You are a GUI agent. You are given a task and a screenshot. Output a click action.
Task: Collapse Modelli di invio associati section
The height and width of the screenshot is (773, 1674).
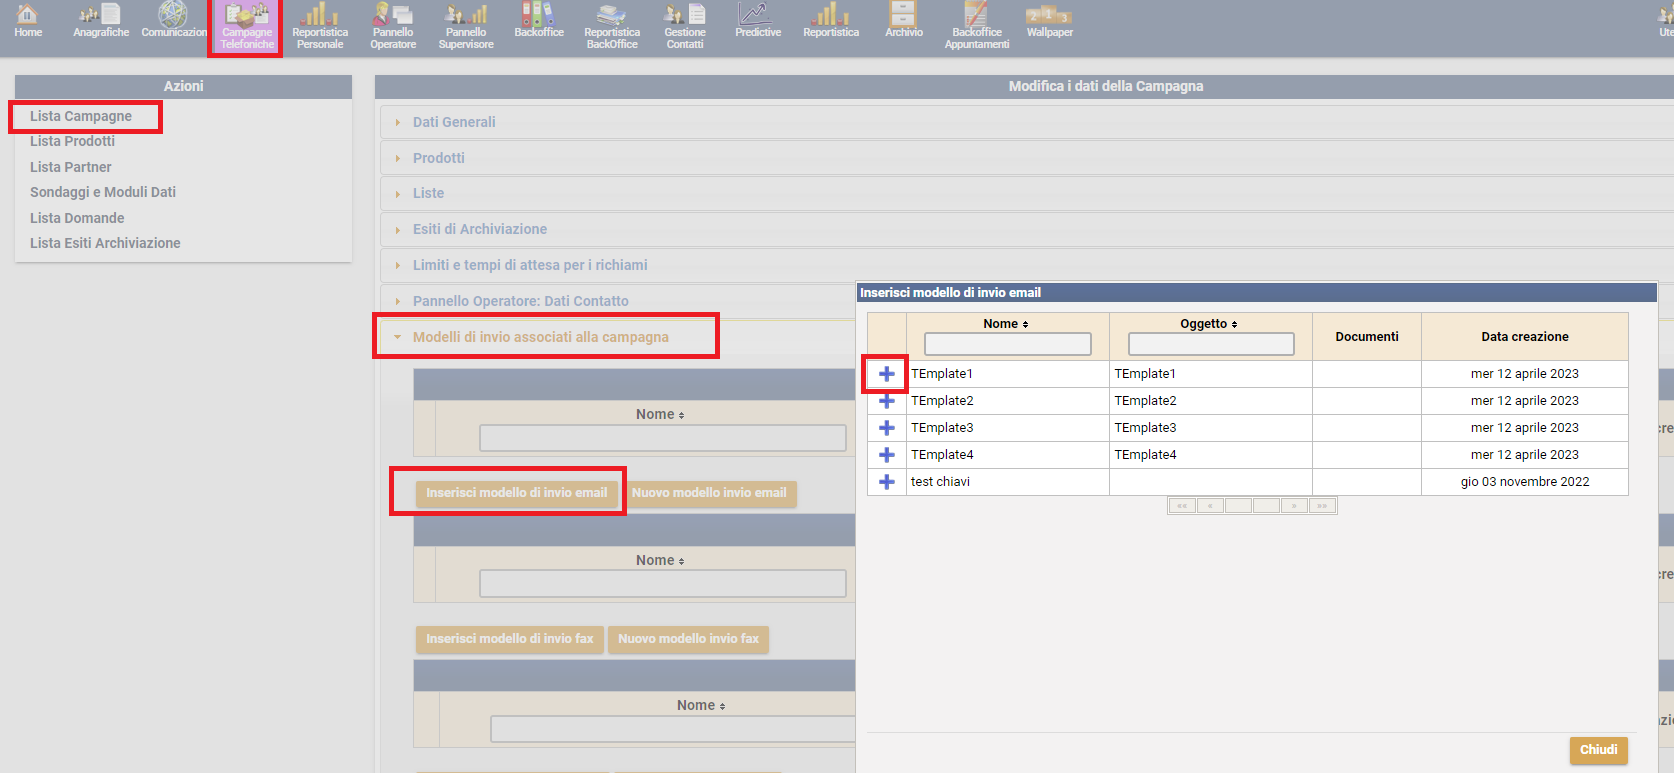pyautogui.click(x=540, y=337)
